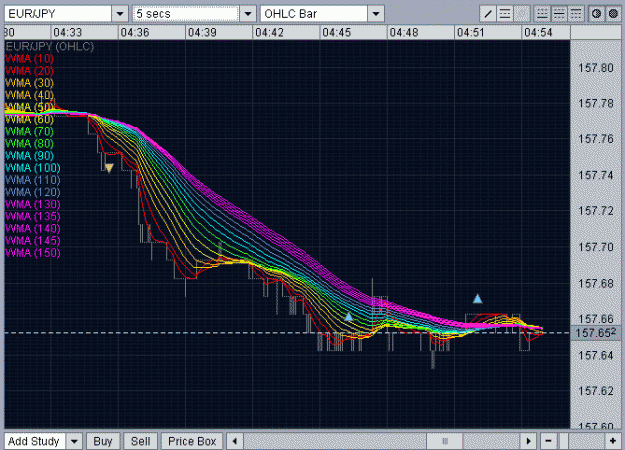Click the Sell button
Viewport: 625px width, 450px height.
point(141,441)
